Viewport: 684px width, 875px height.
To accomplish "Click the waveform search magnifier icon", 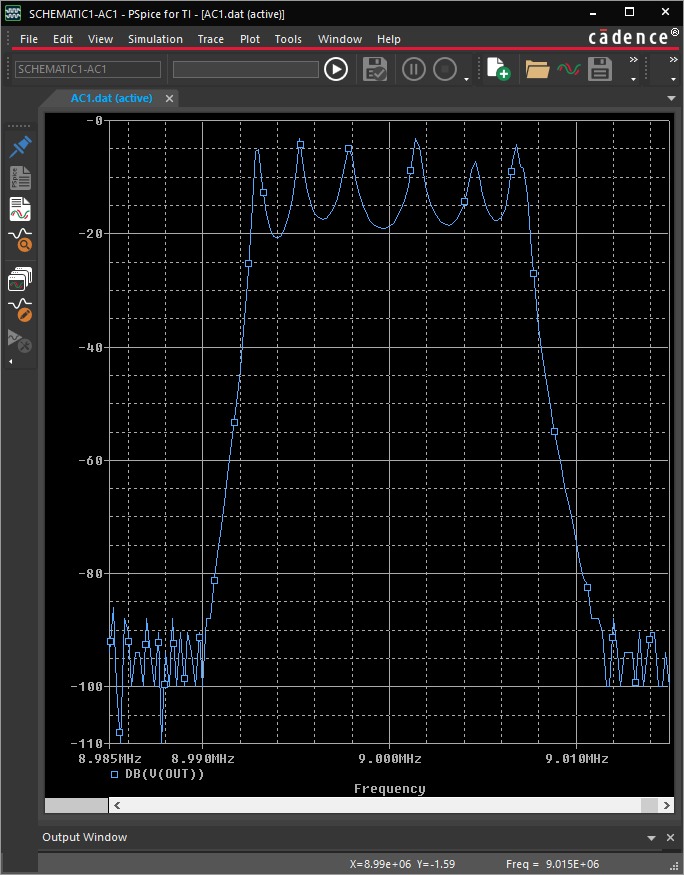I will pos(20,241).
